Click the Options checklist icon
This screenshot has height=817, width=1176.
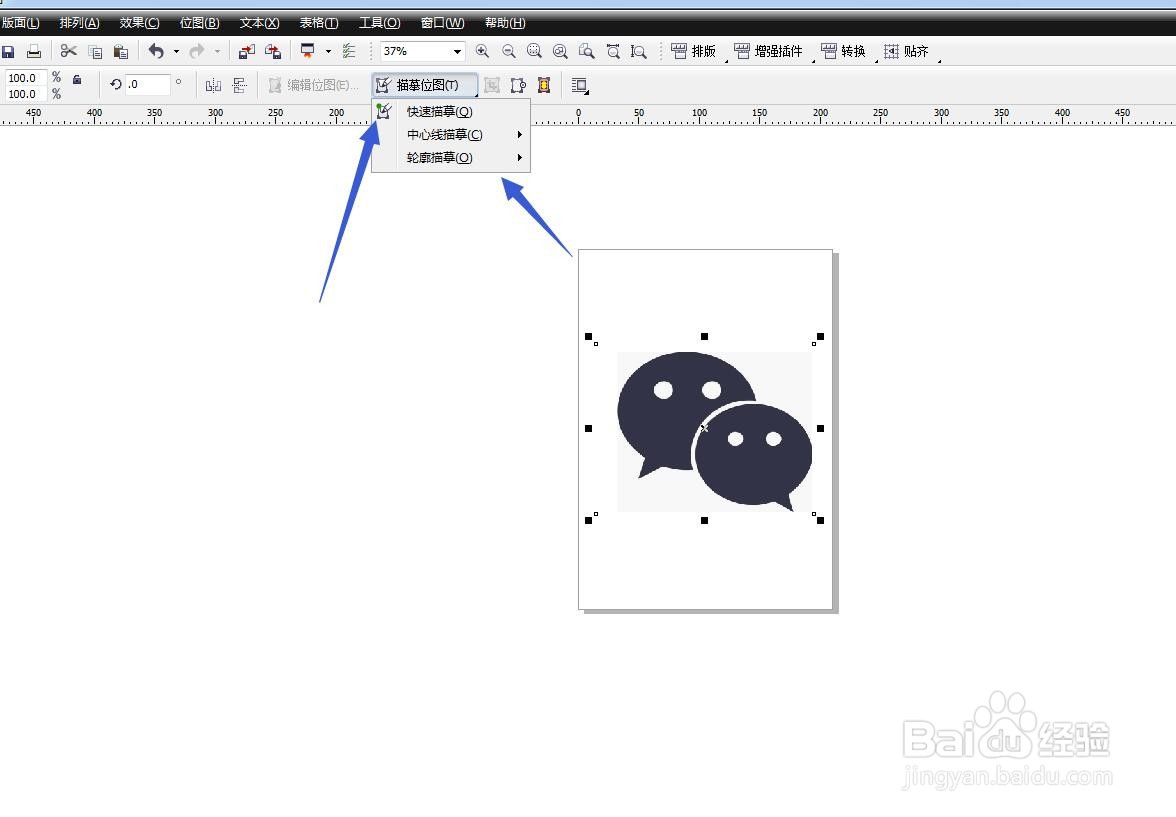click(x=349, y=51)
